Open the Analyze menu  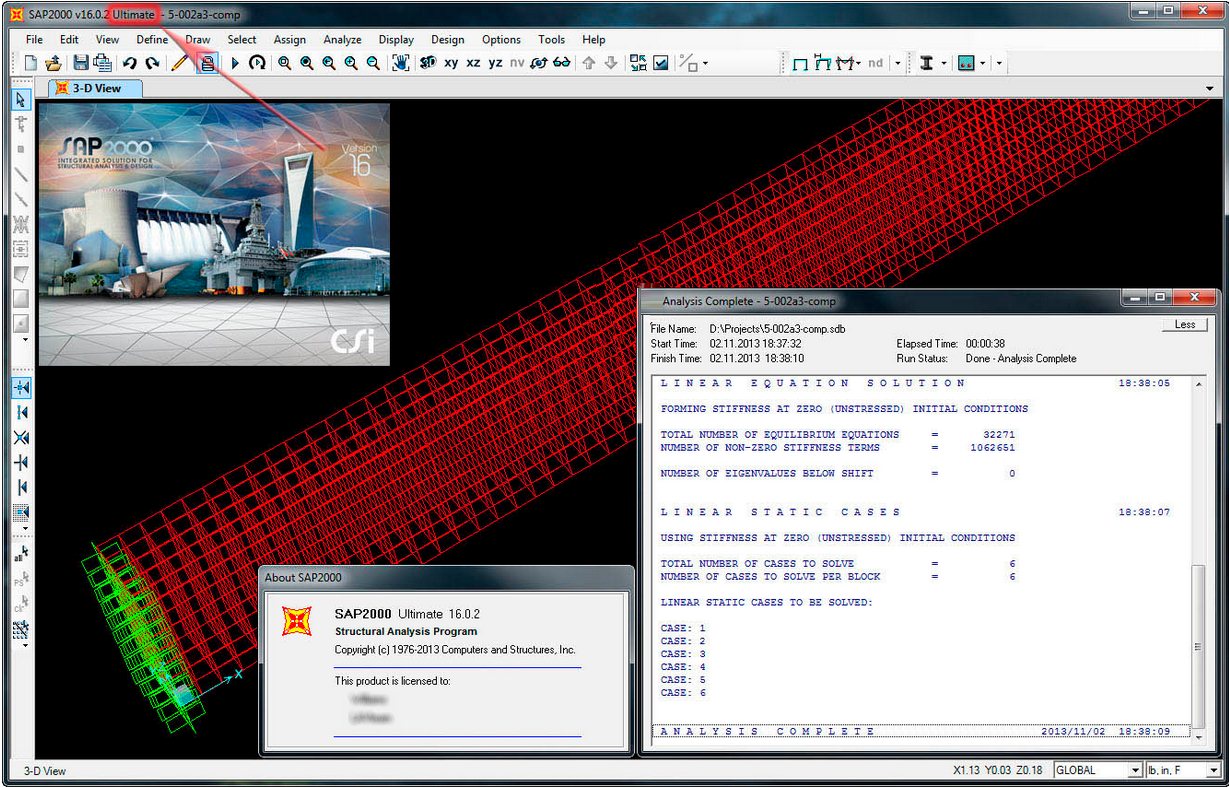click(x=342, y=39)
